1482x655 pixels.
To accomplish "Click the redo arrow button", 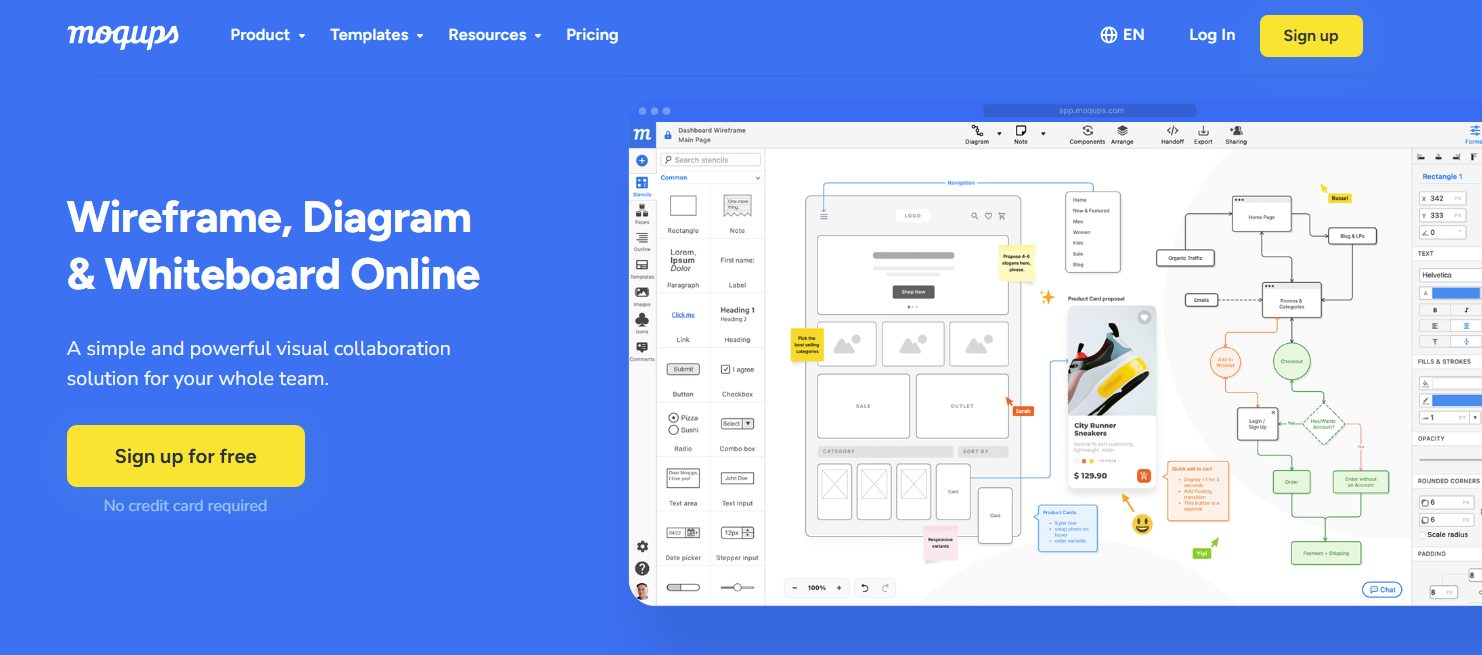I will 885,588.
